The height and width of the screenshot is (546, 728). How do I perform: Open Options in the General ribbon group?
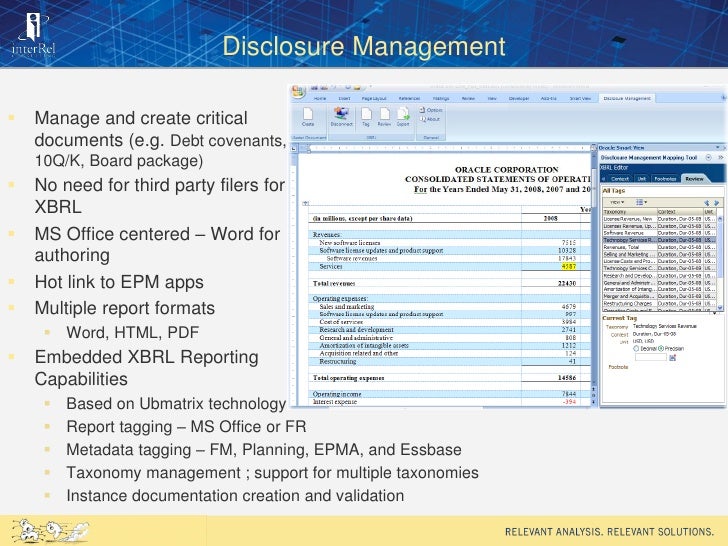pyautogui.click(x=431, y=110)
